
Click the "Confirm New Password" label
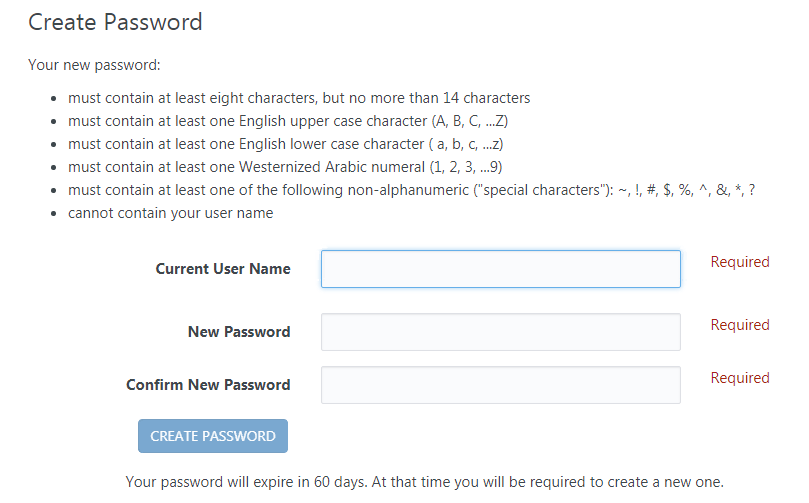click(x=208, y=385)
